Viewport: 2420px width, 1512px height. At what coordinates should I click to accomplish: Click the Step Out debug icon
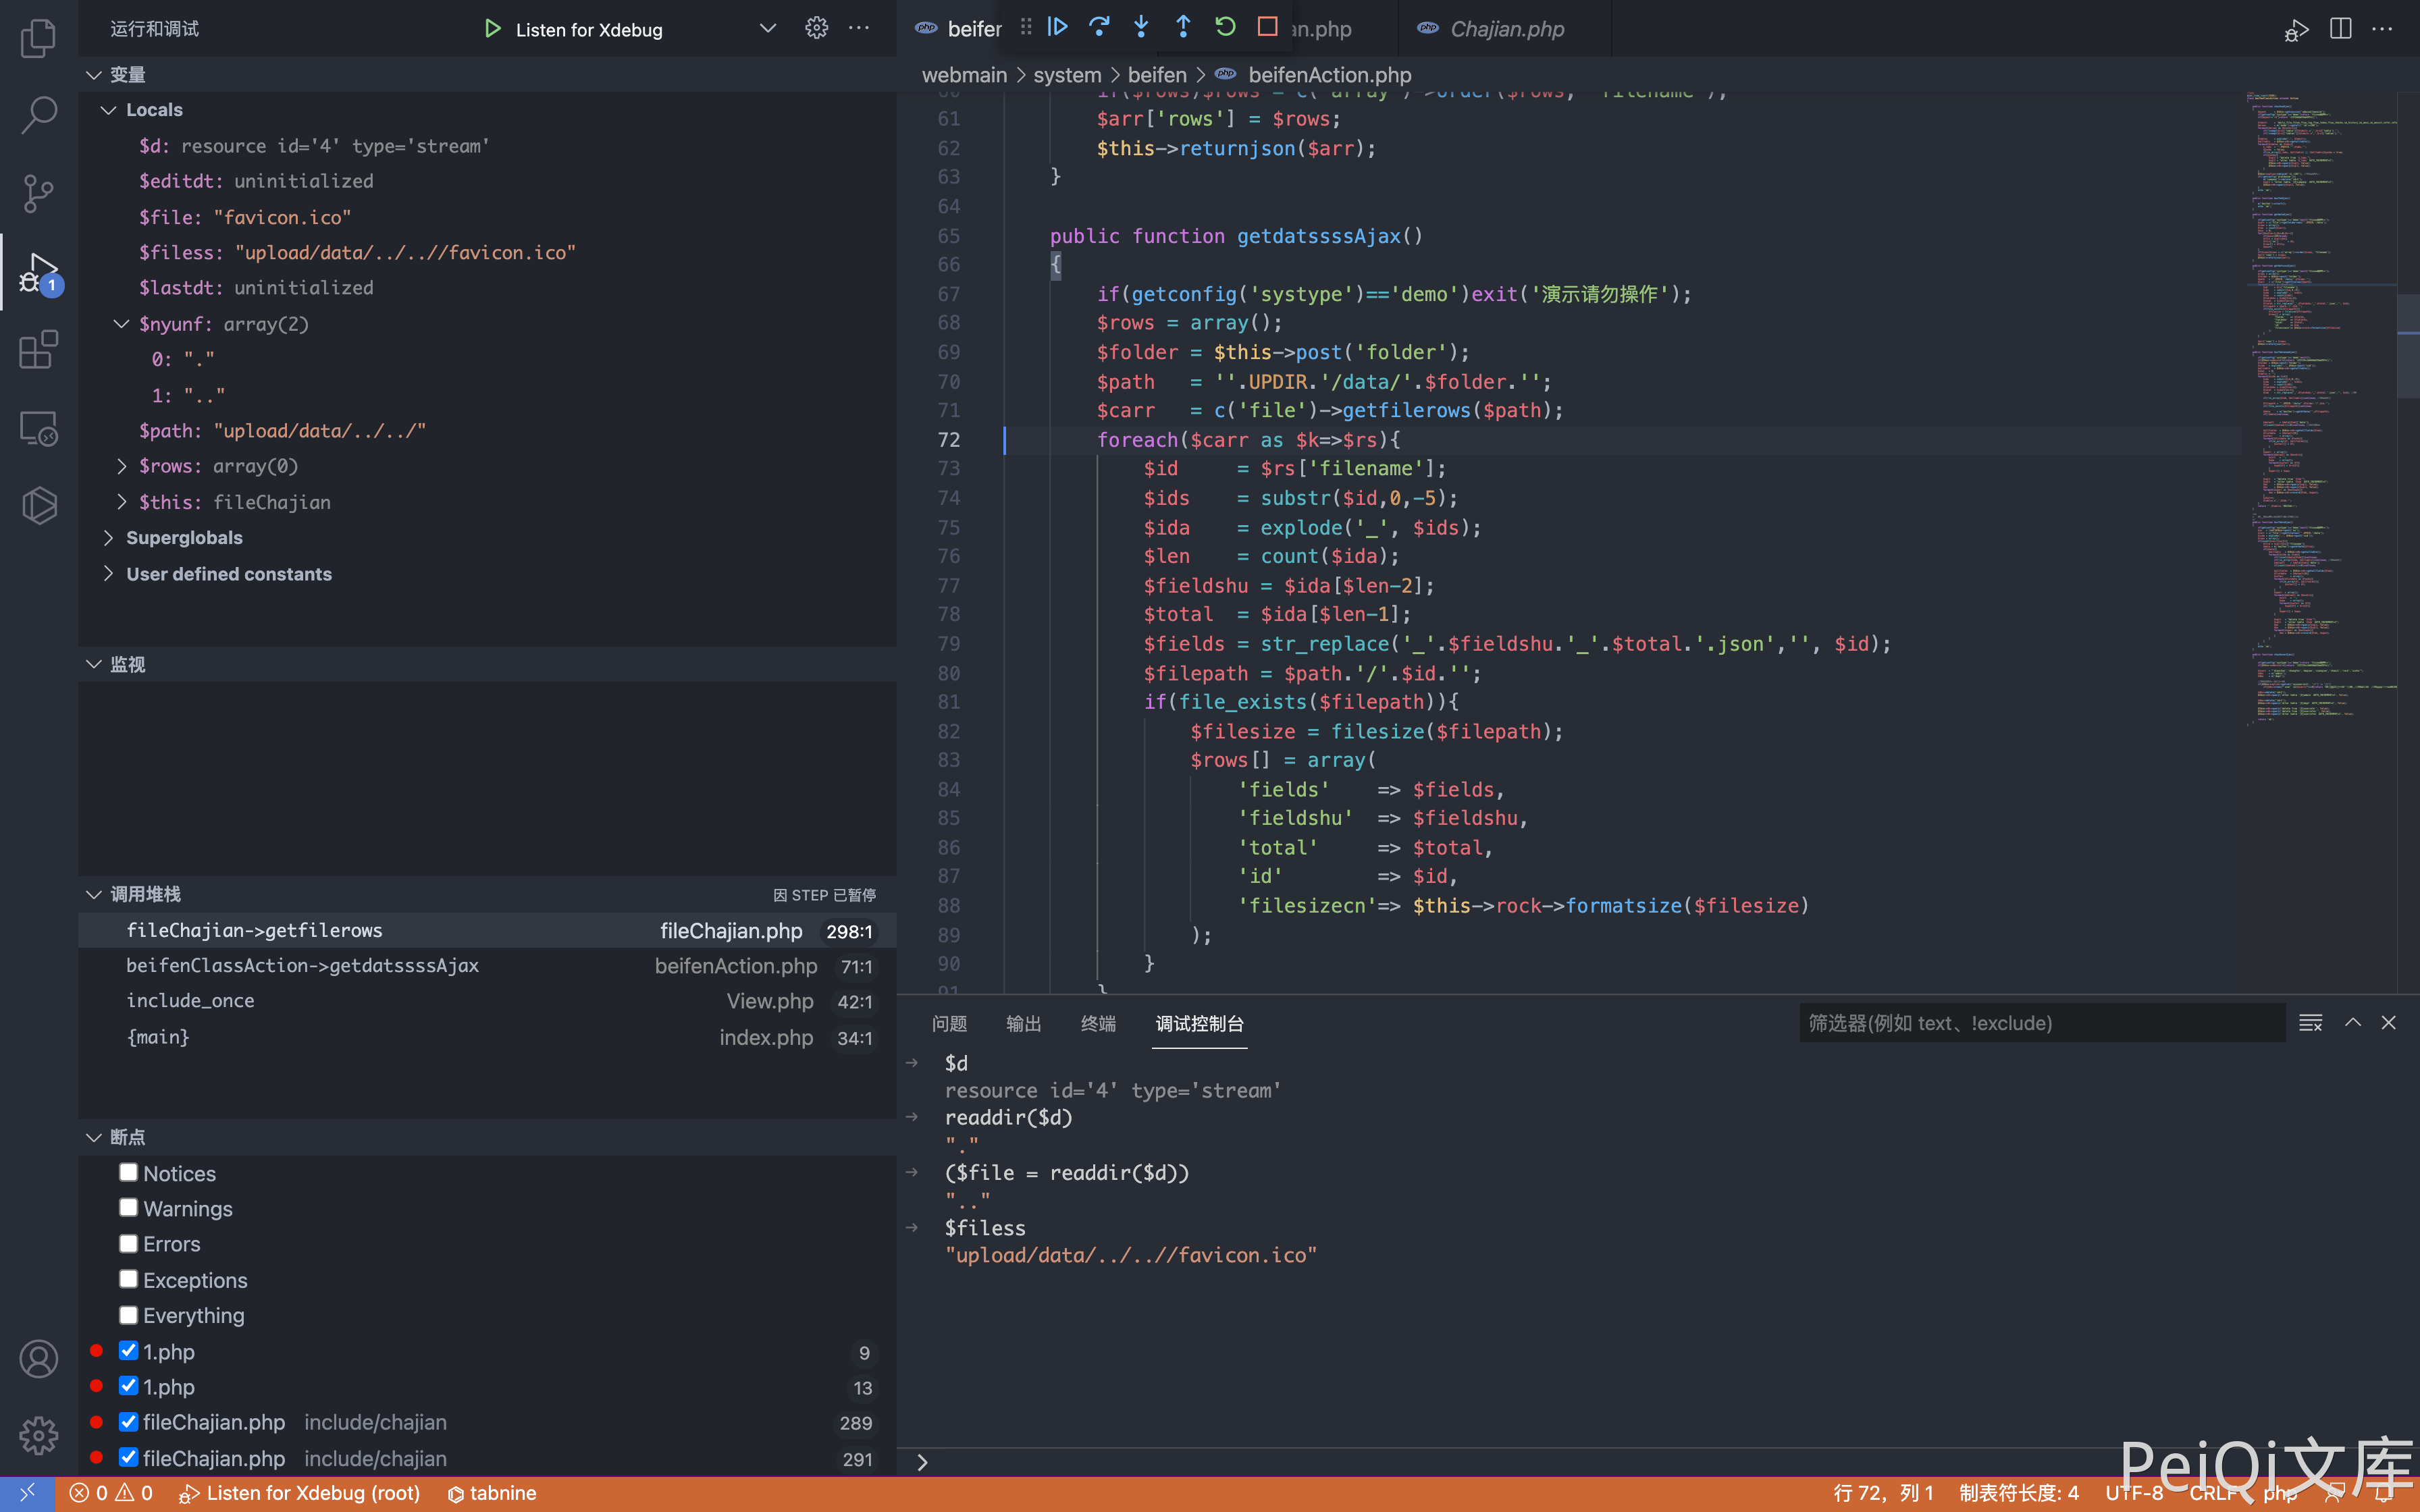point(1183,27)
